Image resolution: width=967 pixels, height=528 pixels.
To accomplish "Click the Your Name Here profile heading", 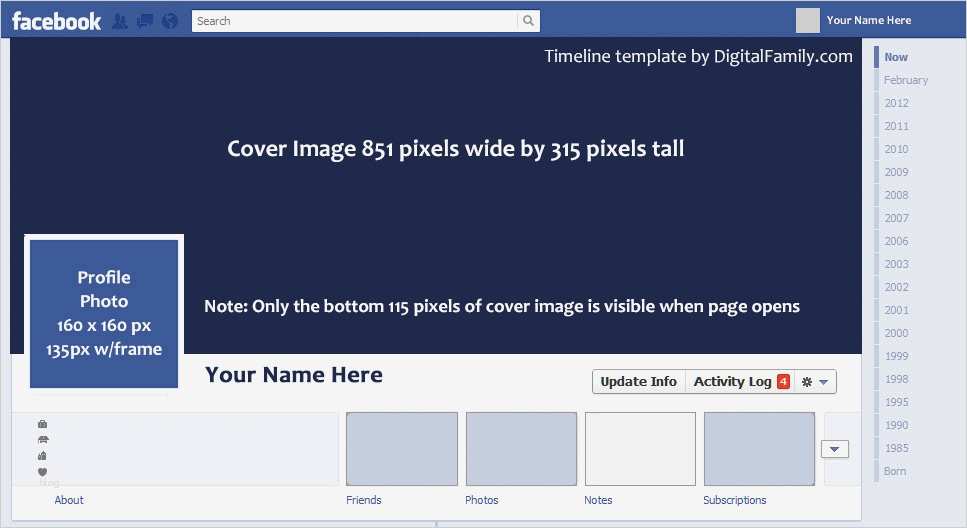I will [x=294, y=375].
